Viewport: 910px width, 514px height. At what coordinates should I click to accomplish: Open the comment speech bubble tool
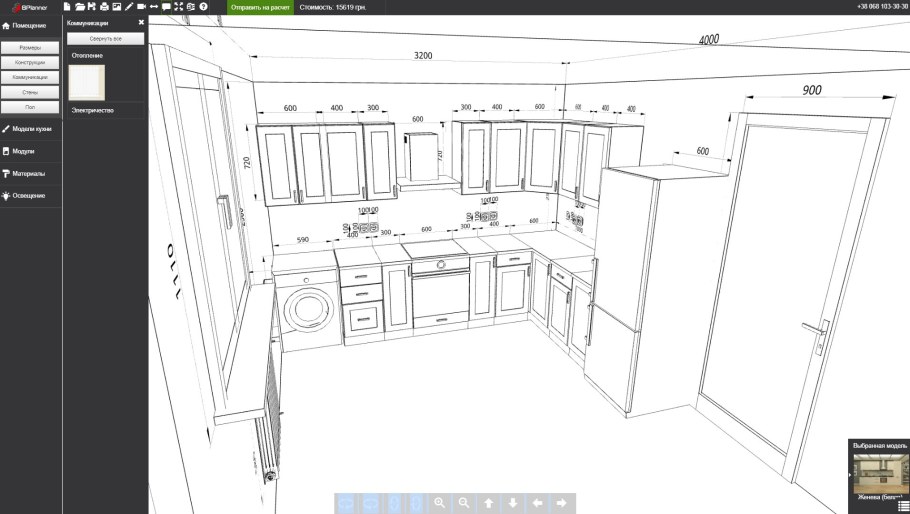pyautogui.click(x=166, y=7)
